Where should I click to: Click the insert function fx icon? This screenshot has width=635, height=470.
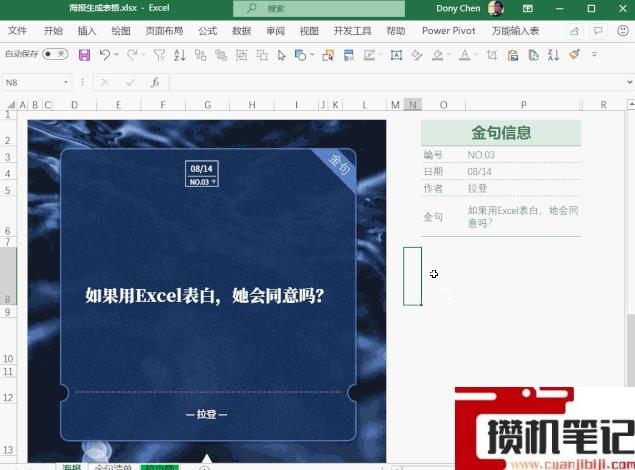click(x=154, y=83)
